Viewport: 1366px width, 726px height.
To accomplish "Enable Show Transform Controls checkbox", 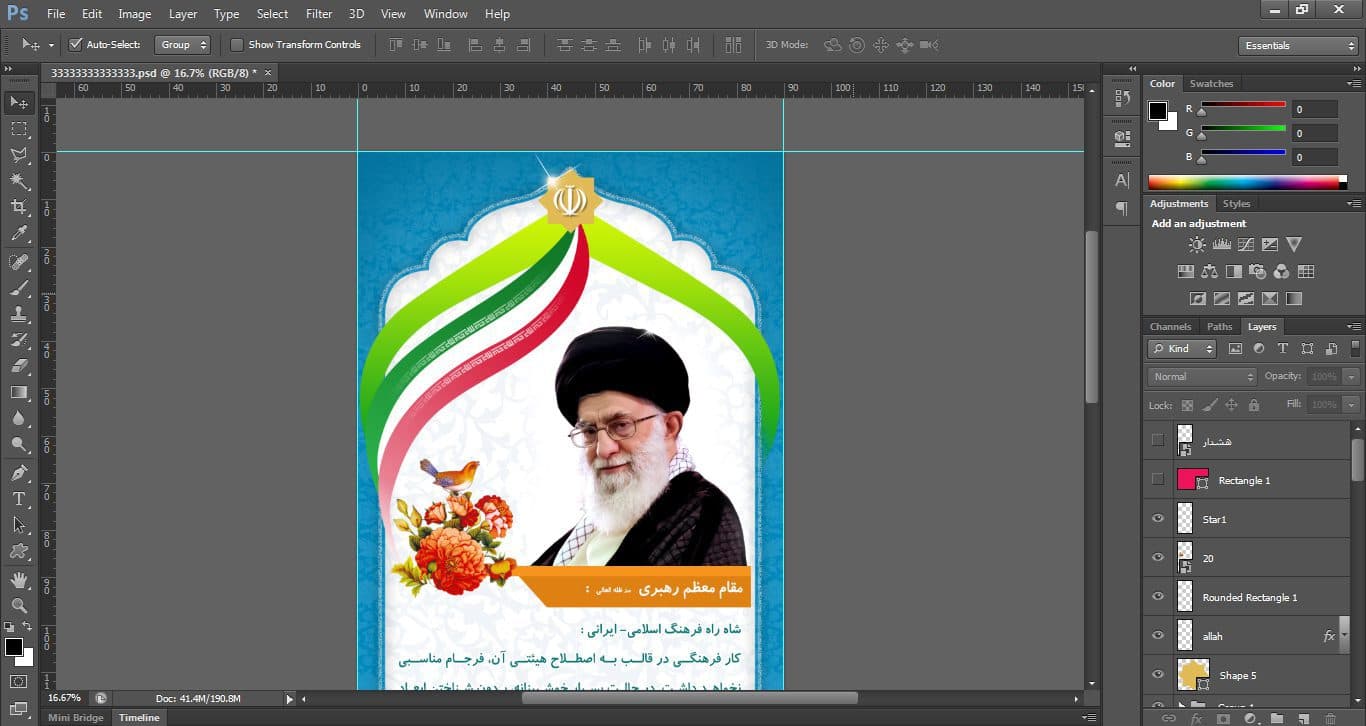I will tap(237, 45).
